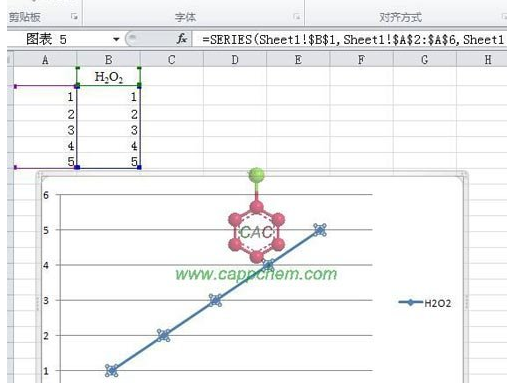
Task: Select cell B1 containing H2O2
Action: point(108,77)
